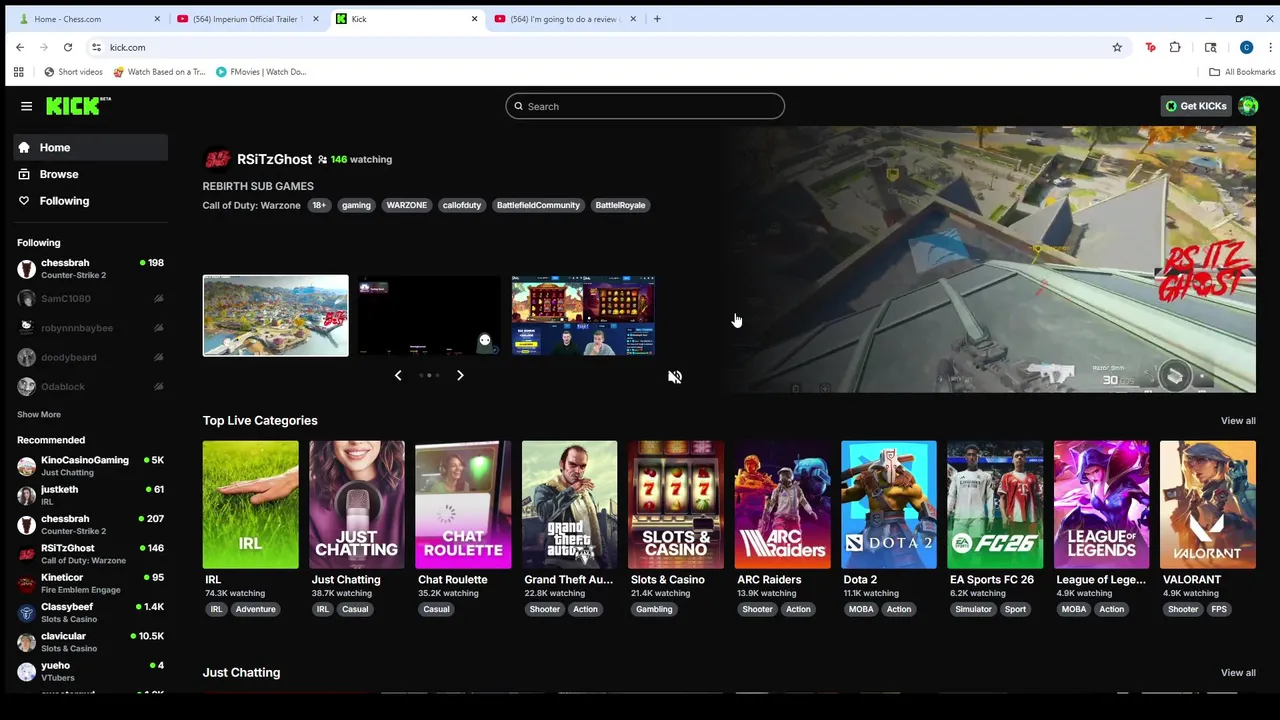The width and height of the screenshot is (1280, 720).
Task: Go to next featured stream
Action: tap(460, 375)
